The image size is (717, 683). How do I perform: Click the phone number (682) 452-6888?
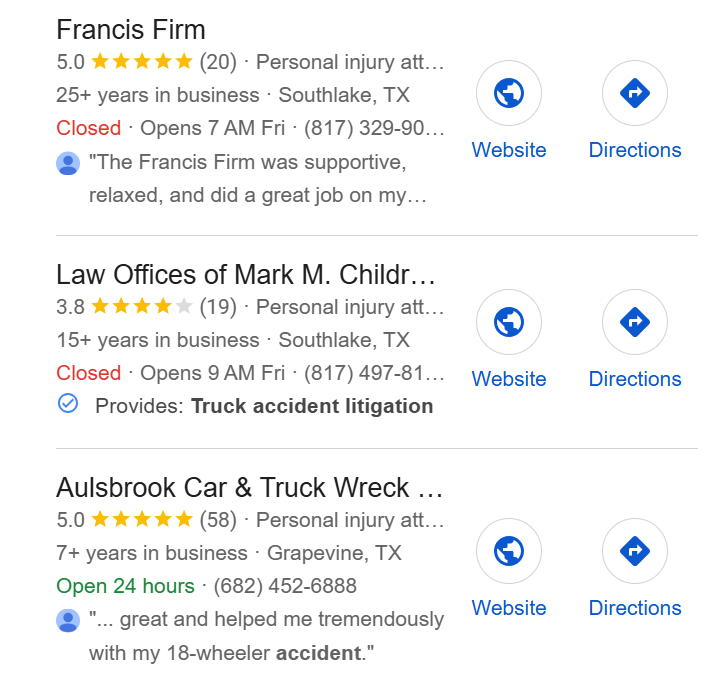click(x=285, y=586)
